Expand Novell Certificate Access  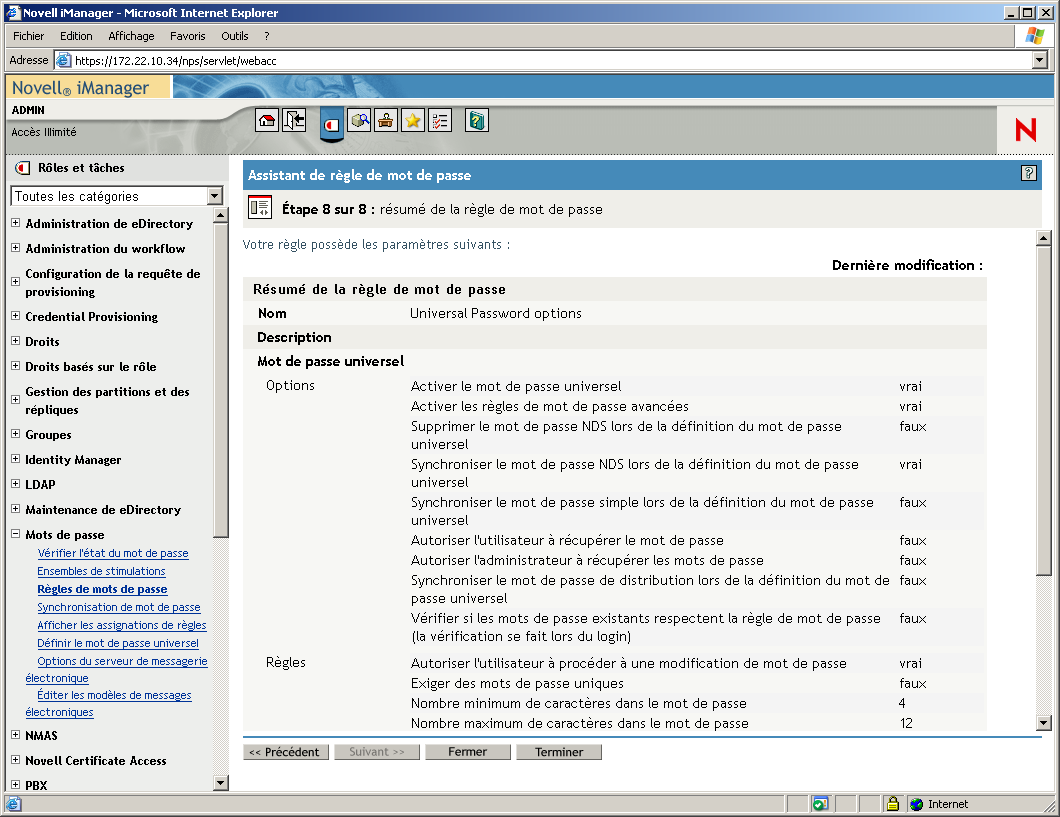(x=16, y=760)
